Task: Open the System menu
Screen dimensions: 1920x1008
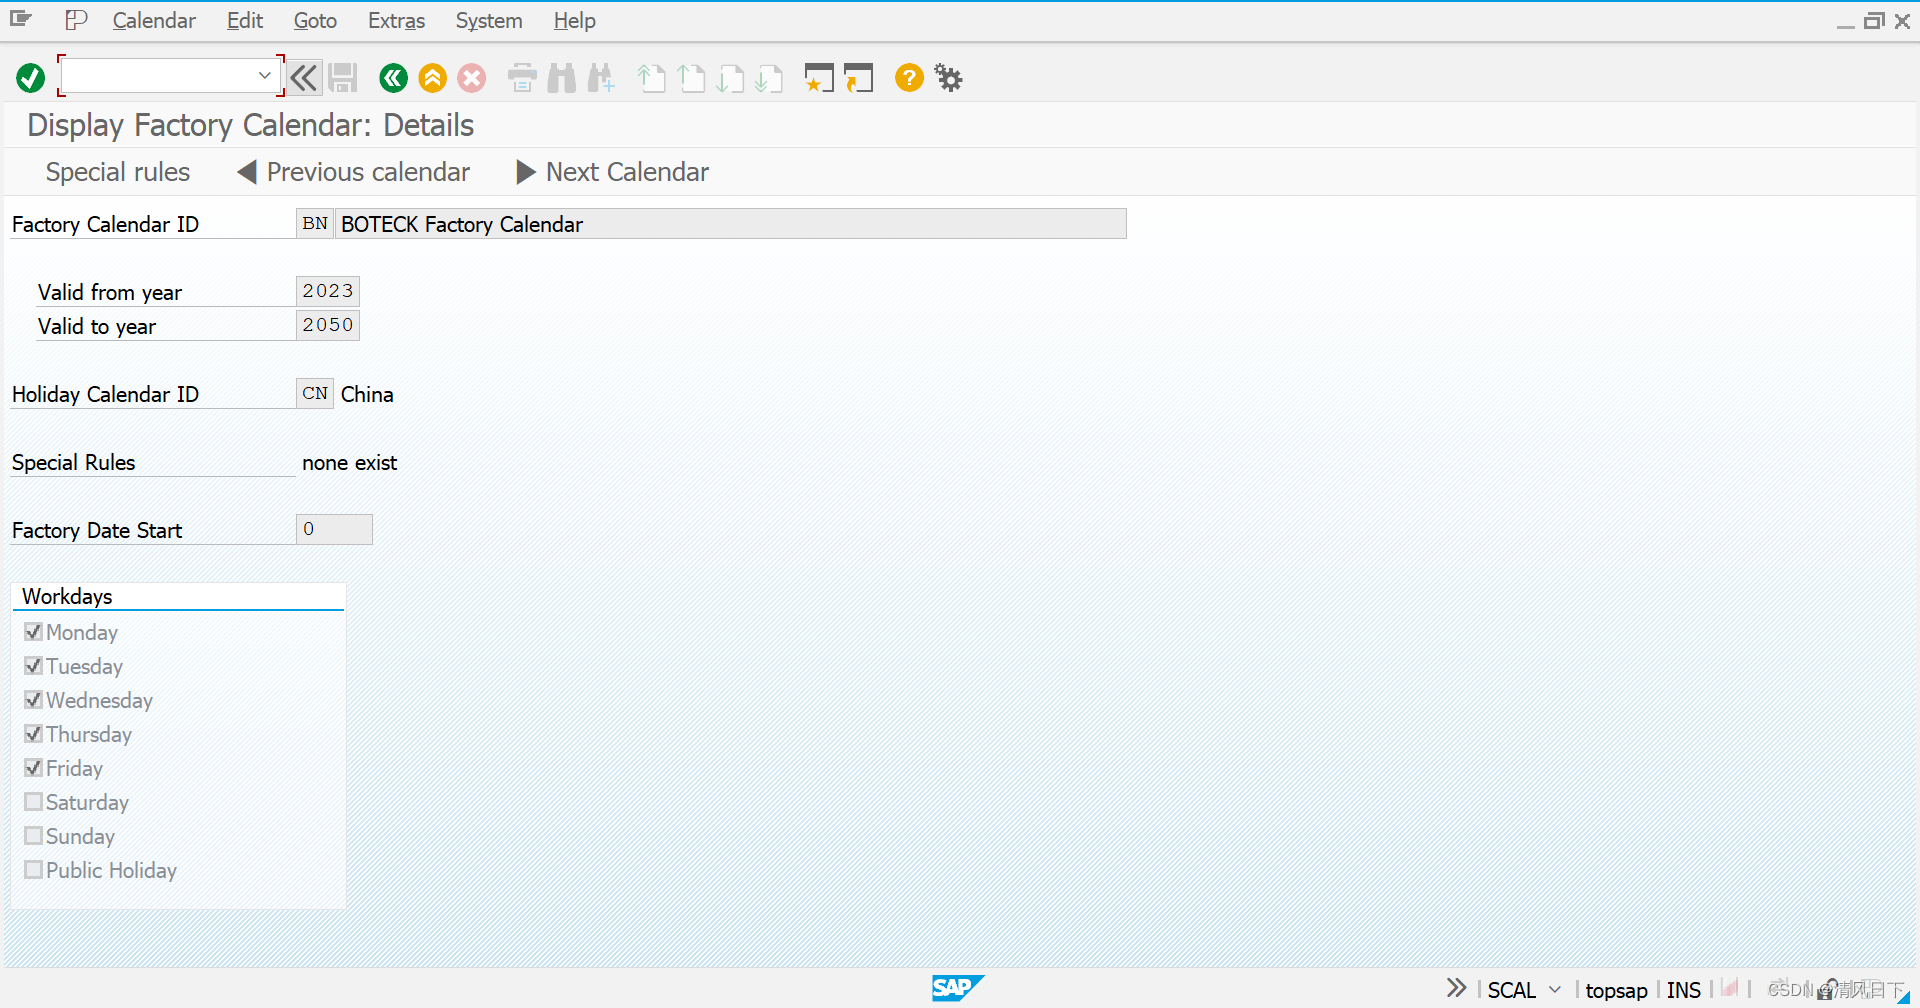Action: [x=489, y=20]
